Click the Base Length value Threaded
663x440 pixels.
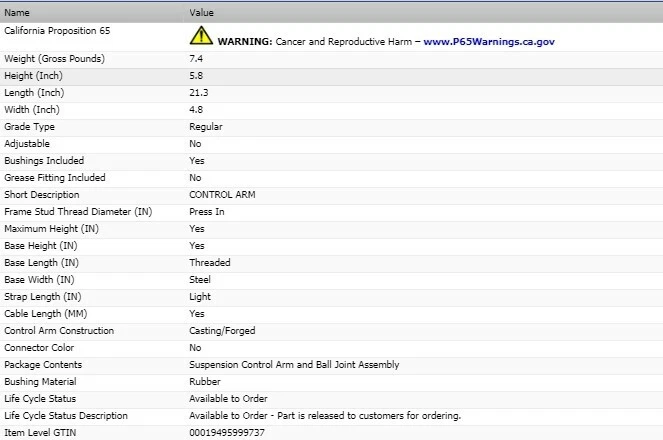click(x=210, y=263)
